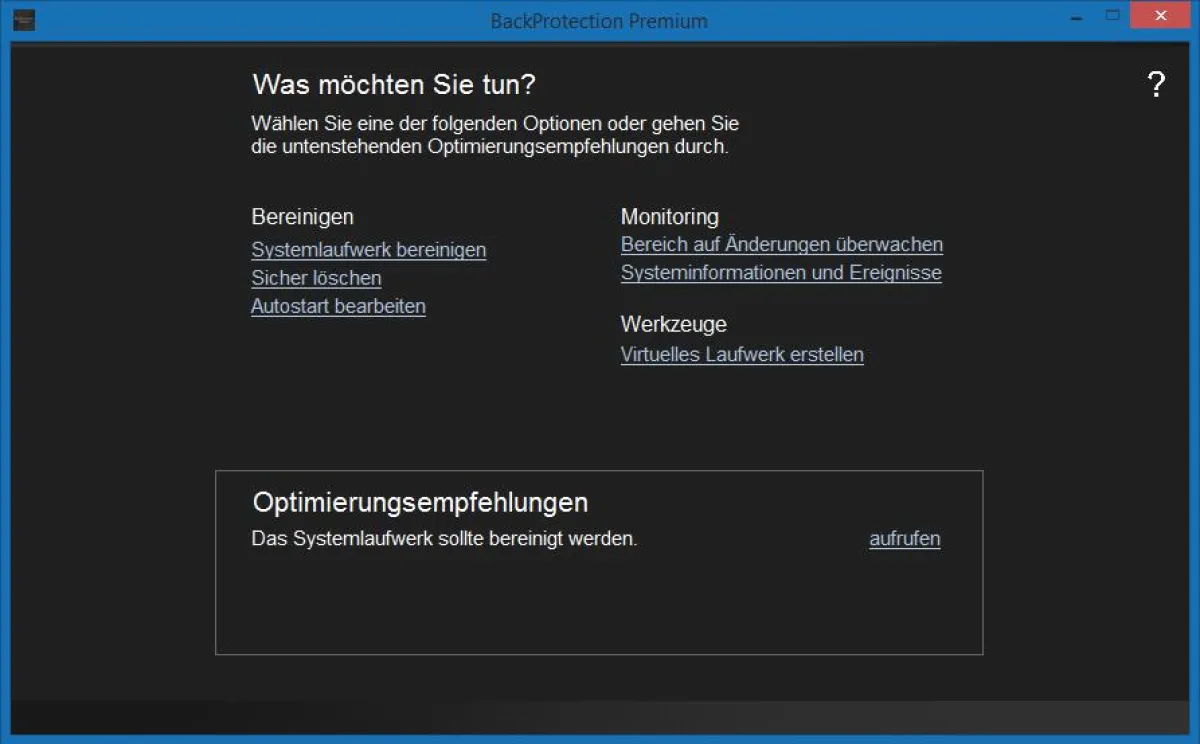
Task: Click the Monitoring section heading
Action: pos(670,216)
